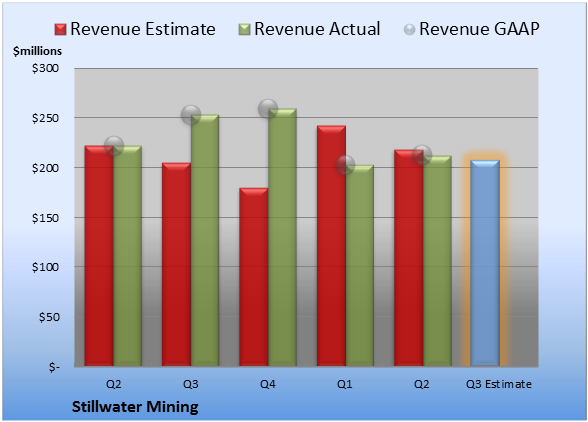Click the 'Q1' quarter axis label
588x422 pixels.
tap(345, 384)
